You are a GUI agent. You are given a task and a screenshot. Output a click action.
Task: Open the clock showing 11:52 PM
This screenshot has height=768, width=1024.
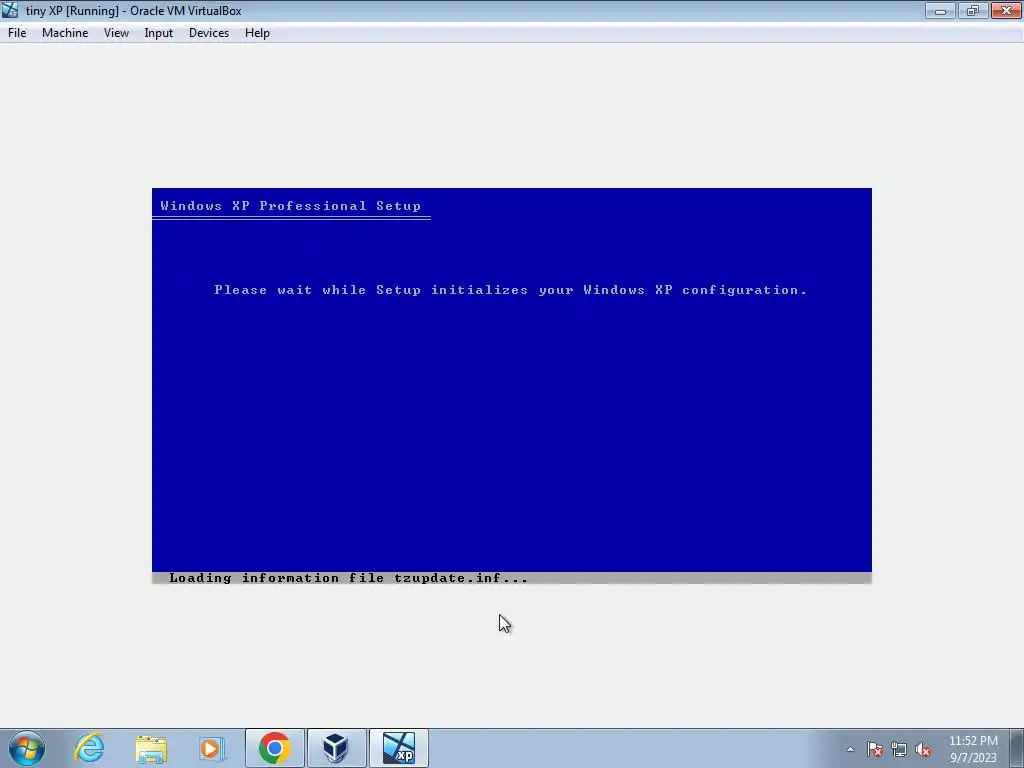click(x=973, y=749)
